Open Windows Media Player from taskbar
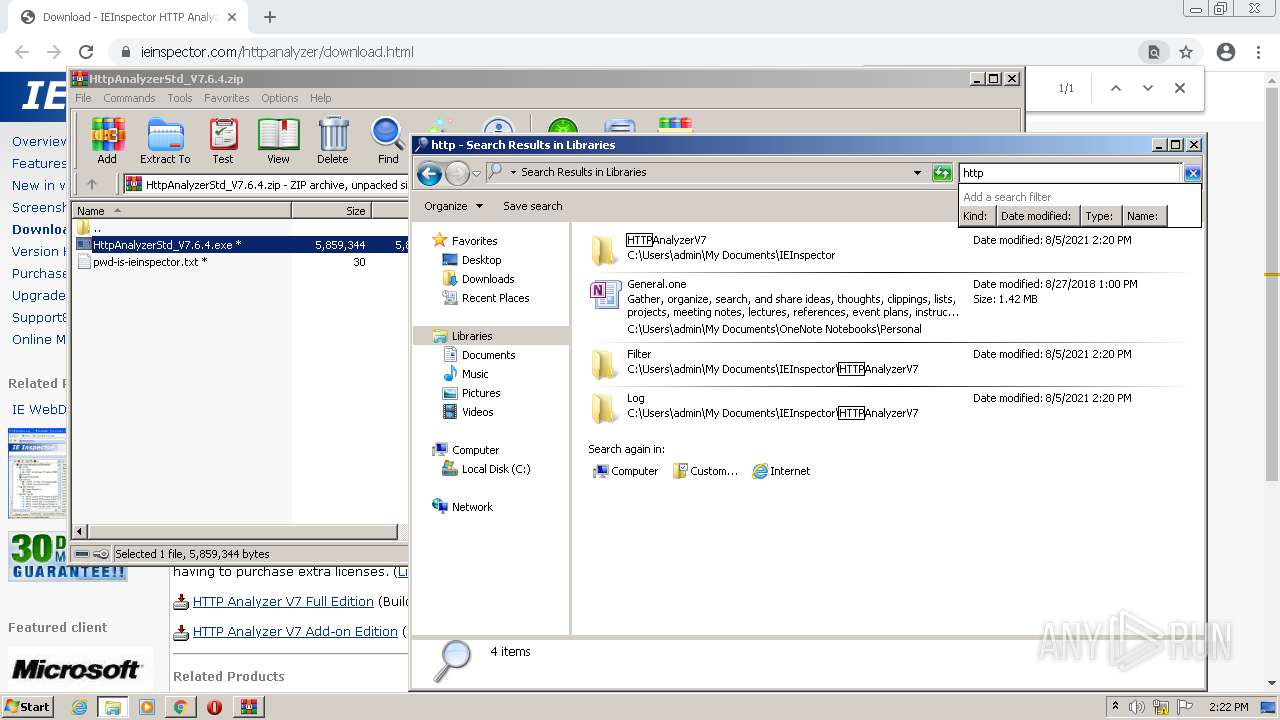 click(147, 707)
